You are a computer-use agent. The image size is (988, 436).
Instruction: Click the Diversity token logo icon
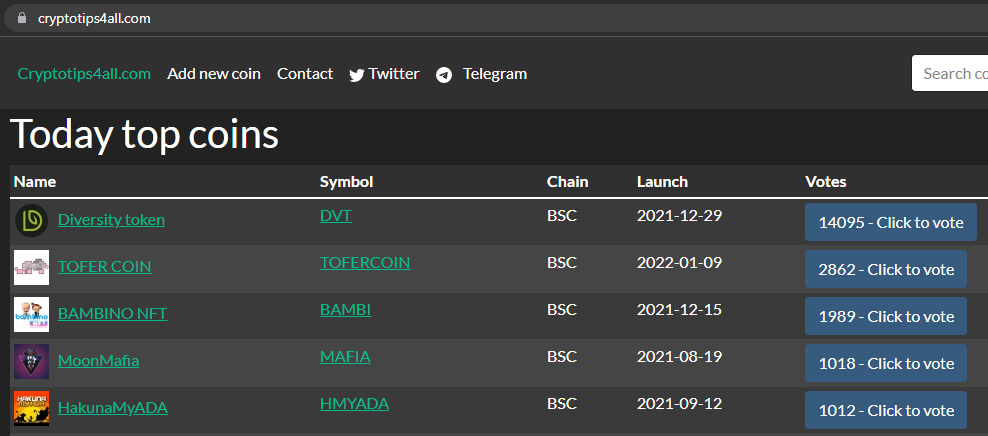[32, 221]
